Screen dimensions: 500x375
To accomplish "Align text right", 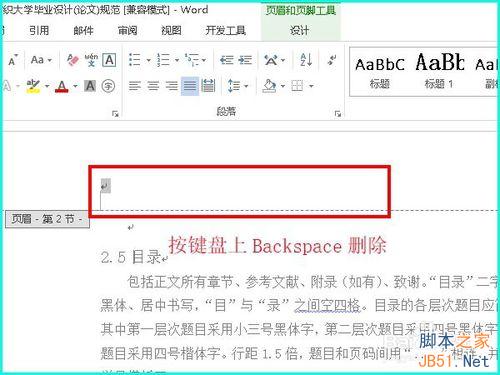I will click(172, 86).
